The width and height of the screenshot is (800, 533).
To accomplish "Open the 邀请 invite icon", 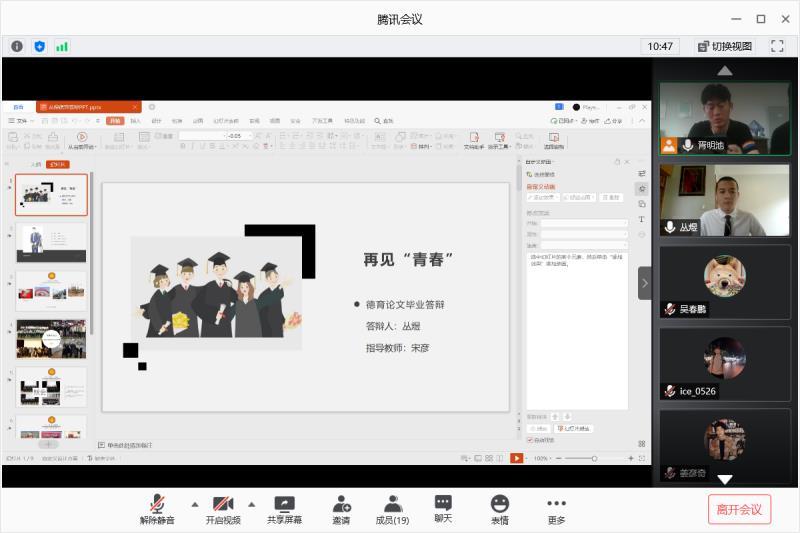I will pos(342,504).
